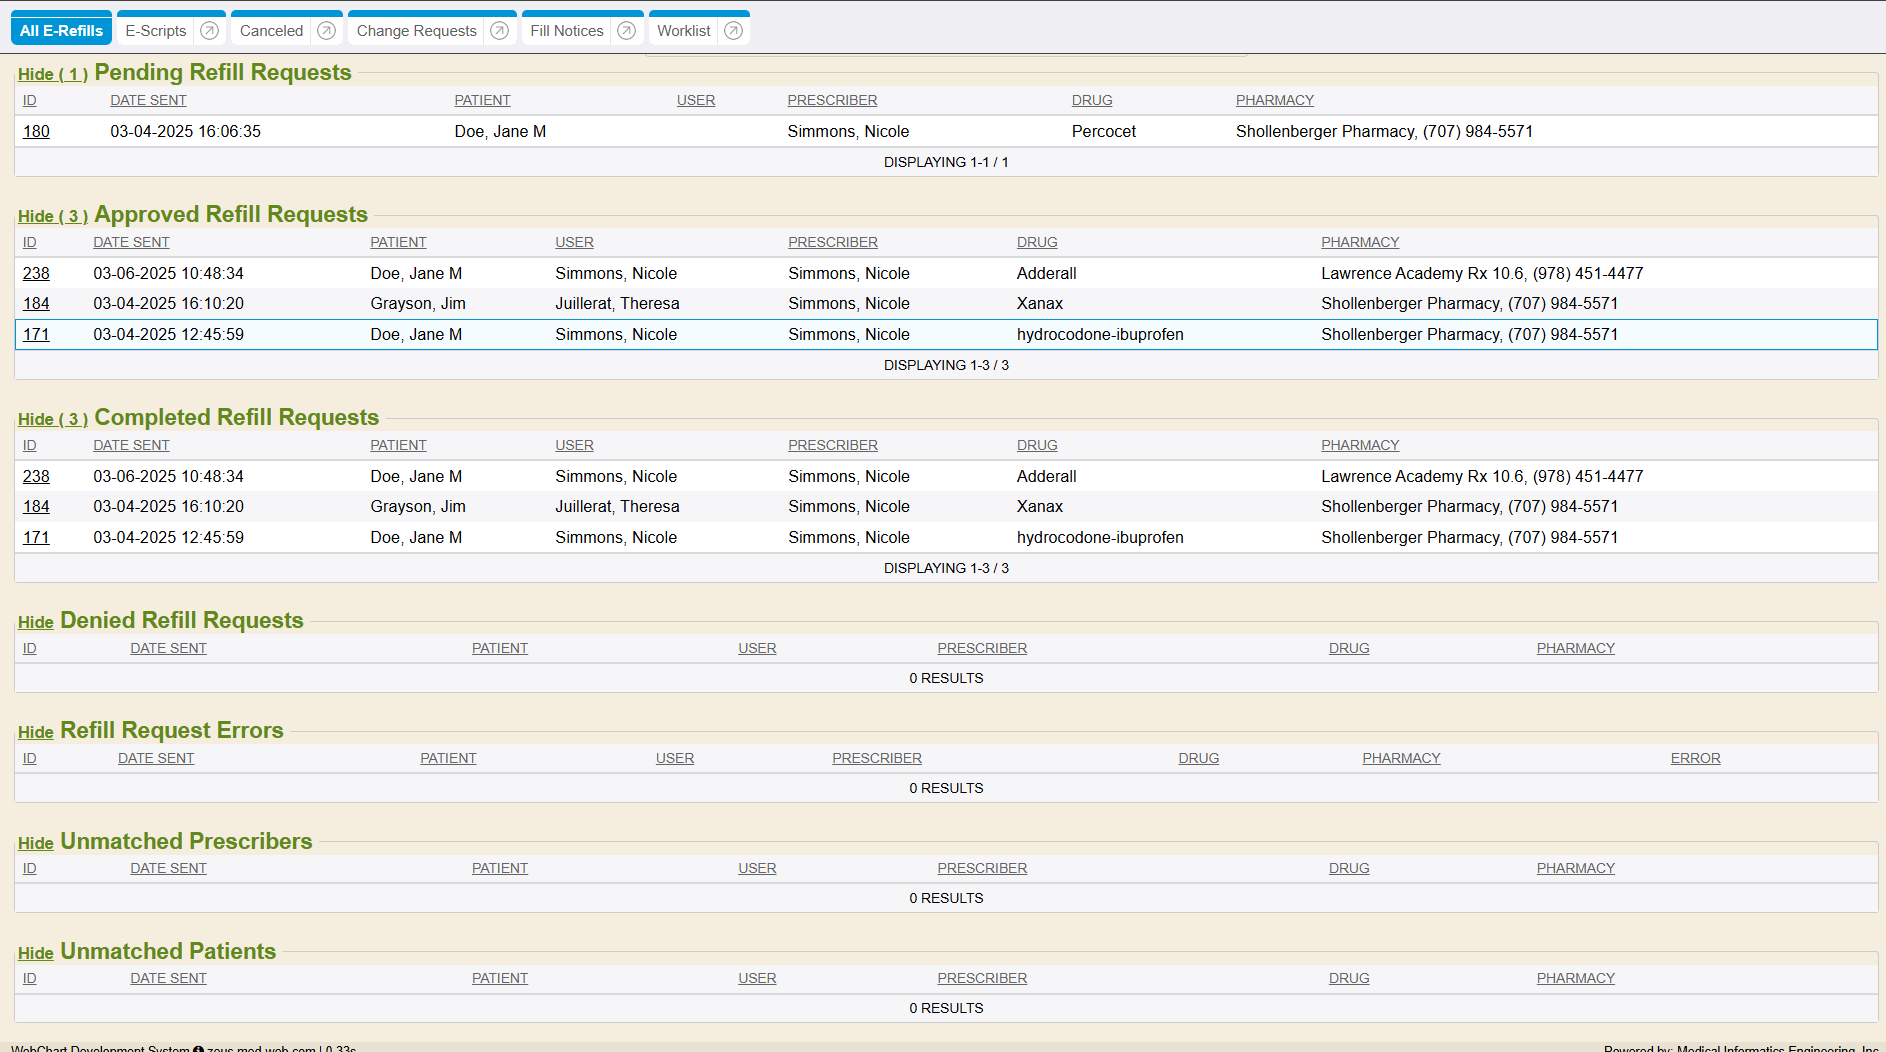Open the Worklist tab

click(x=683, y=31)
